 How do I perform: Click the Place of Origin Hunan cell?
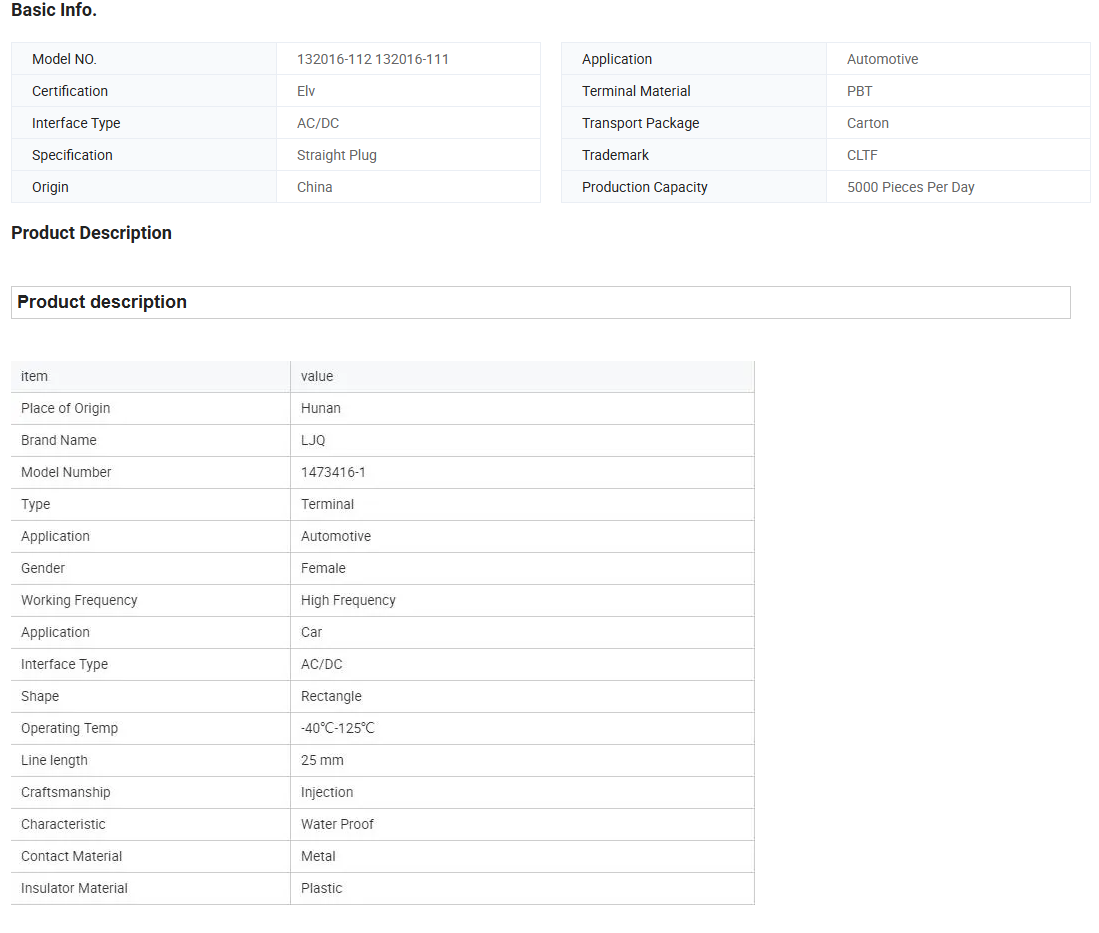point(320,408)
